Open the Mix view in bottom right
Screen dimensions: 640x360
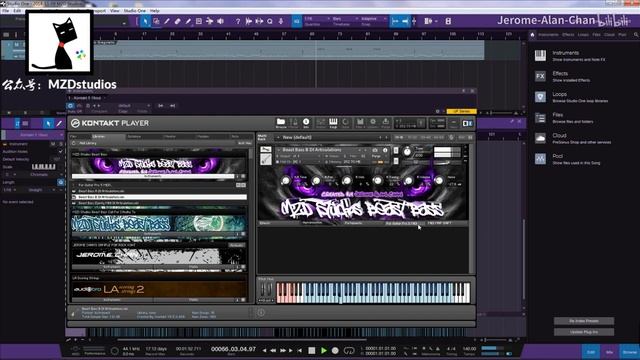coord(609,352)
